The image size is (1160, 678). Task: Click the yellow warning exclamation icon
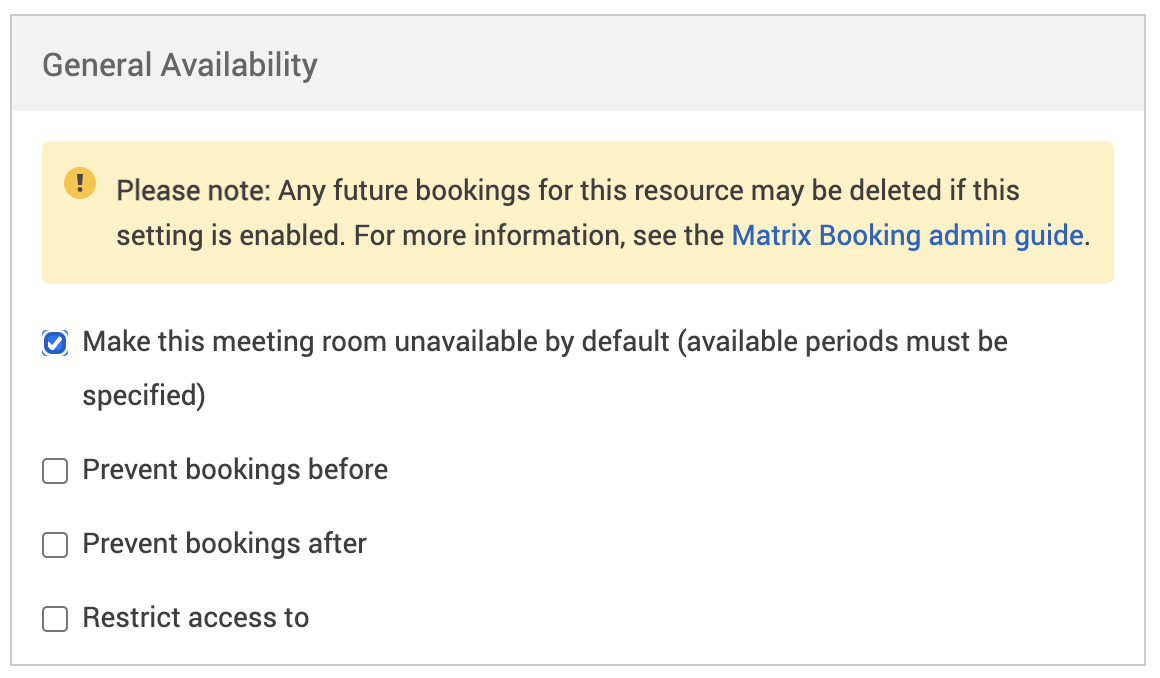[x=80, y=184]
